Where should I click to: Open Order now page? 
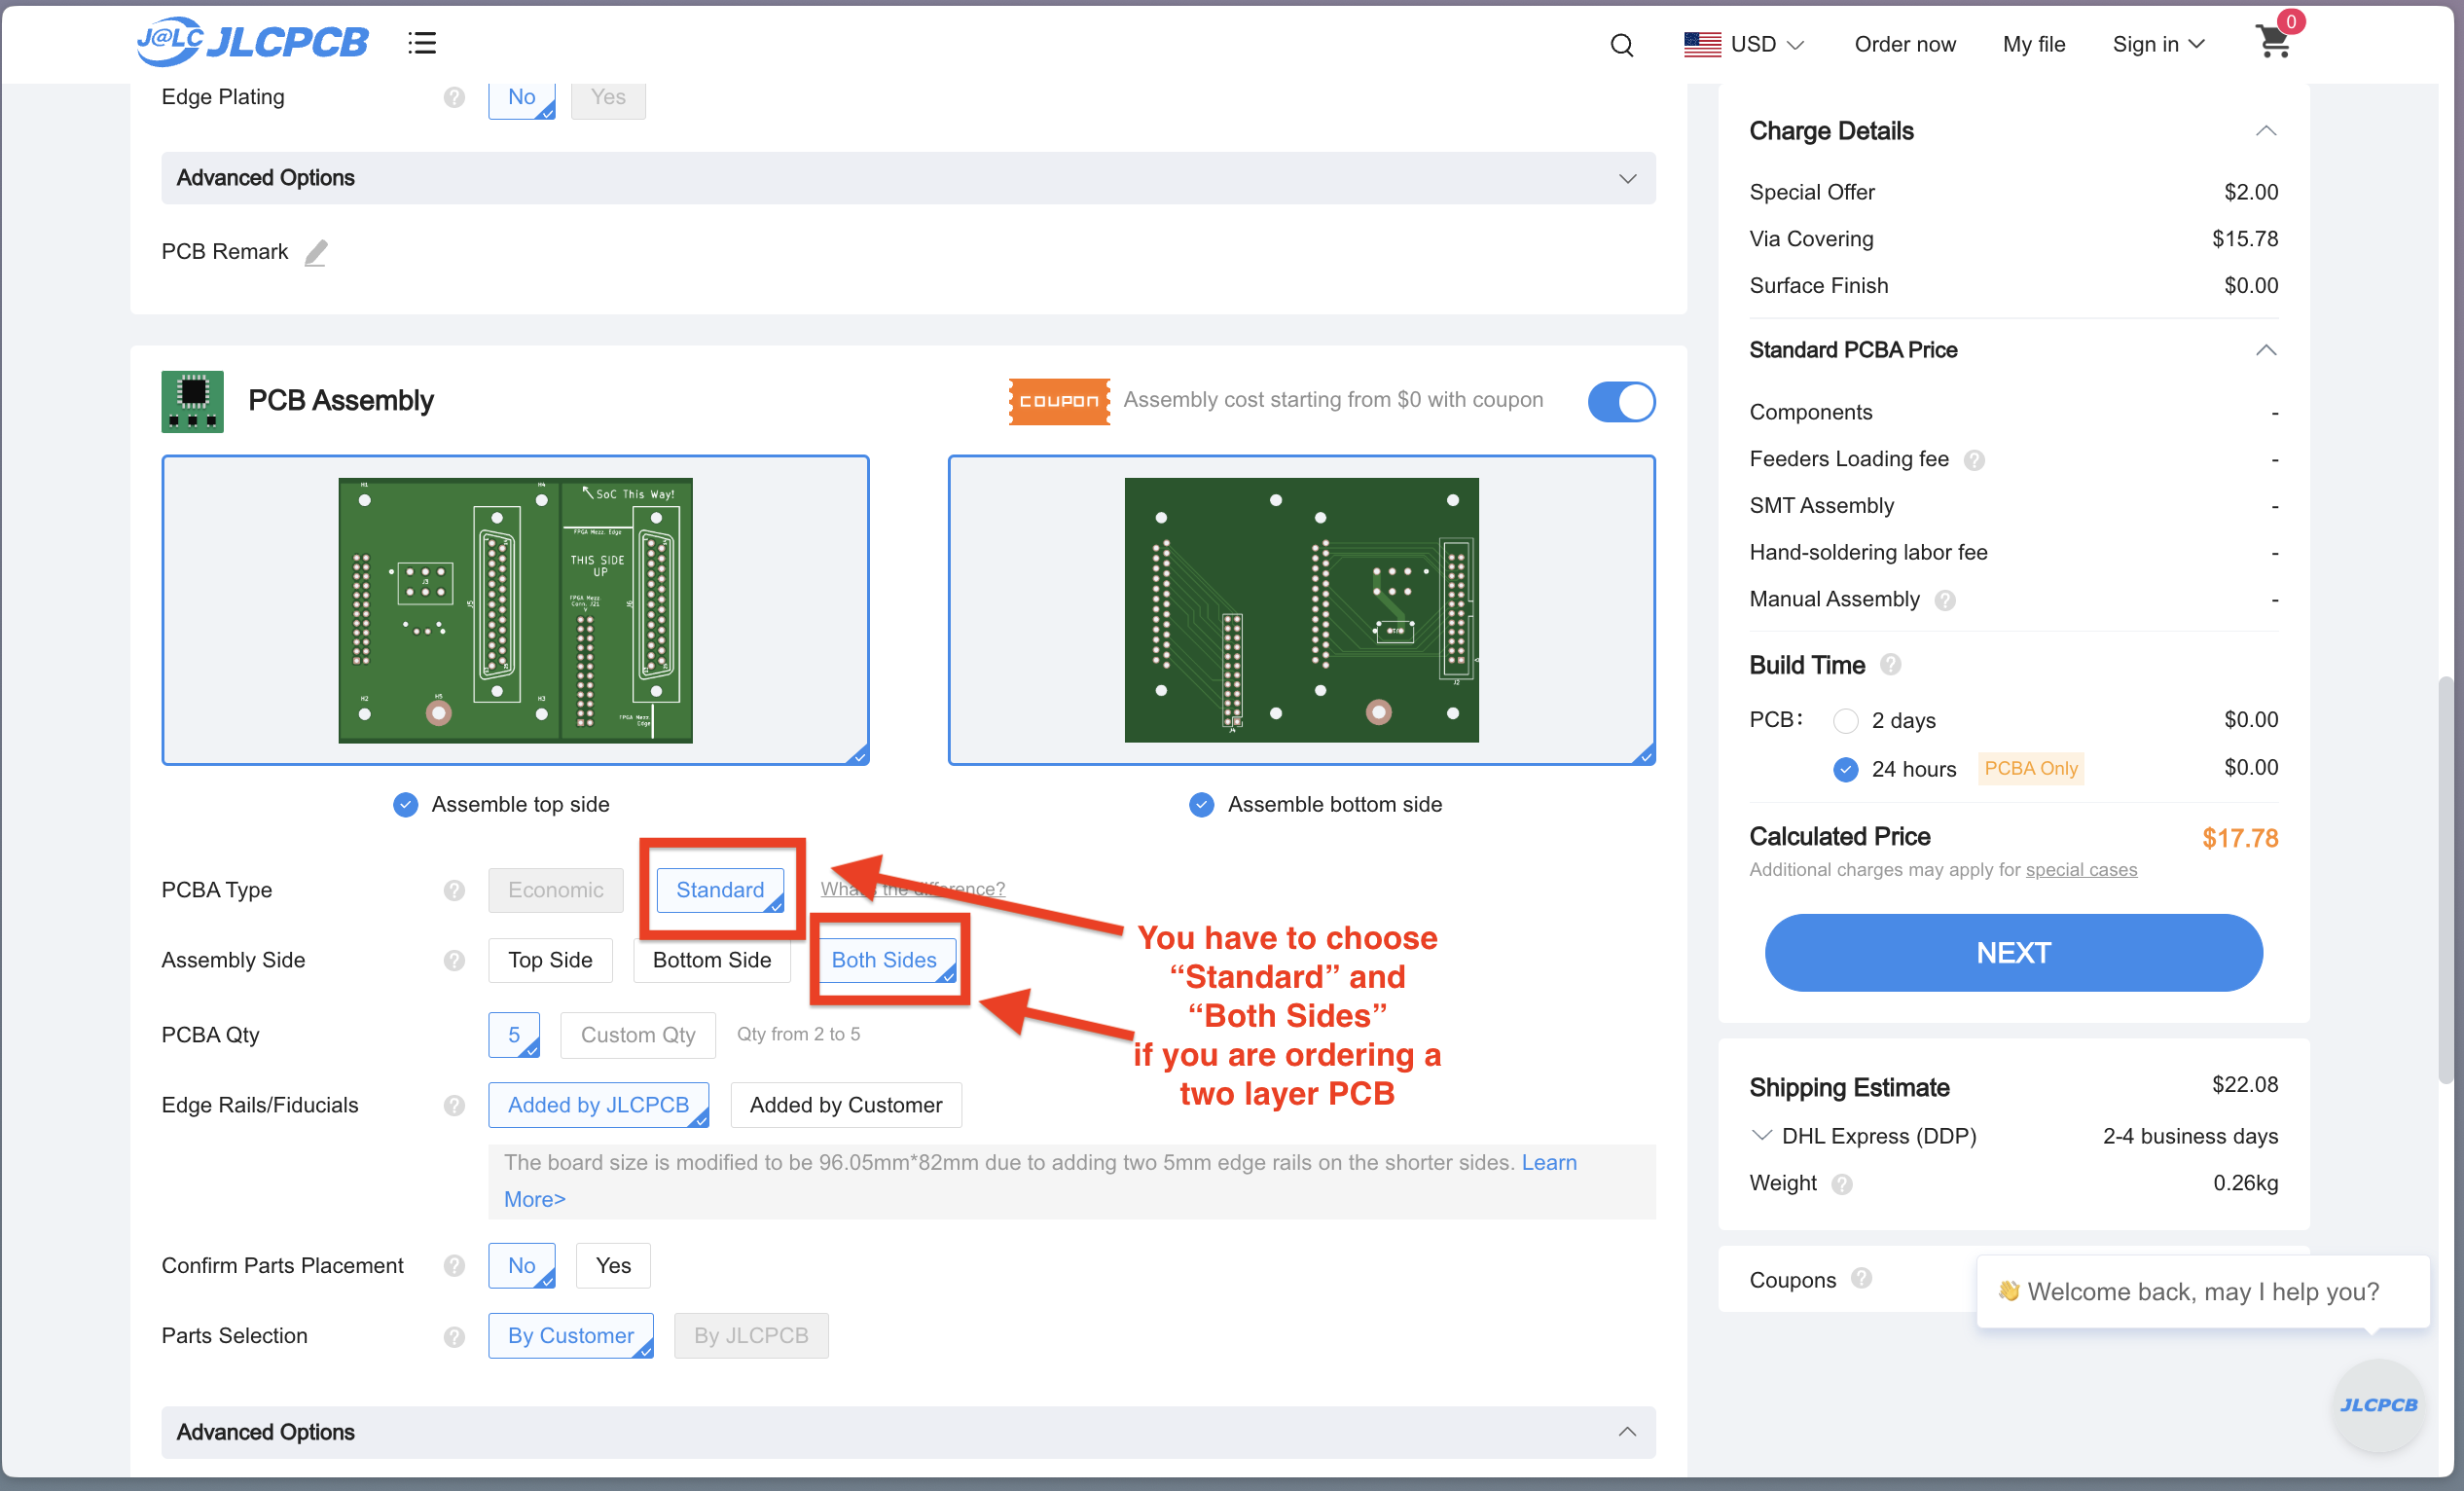1904,44
